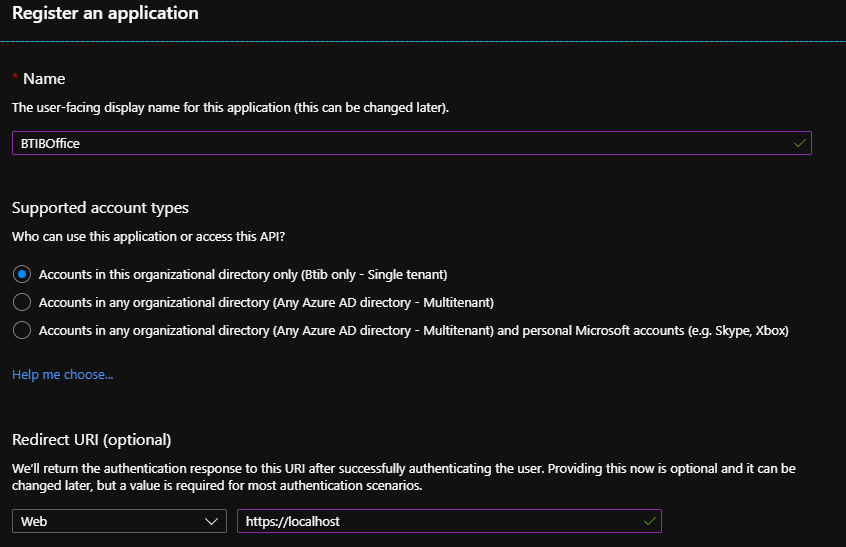The height and width of the screenshot is (547, 846).
Task: Click the red required asterisk beside Name
Action: pos(15,78)
